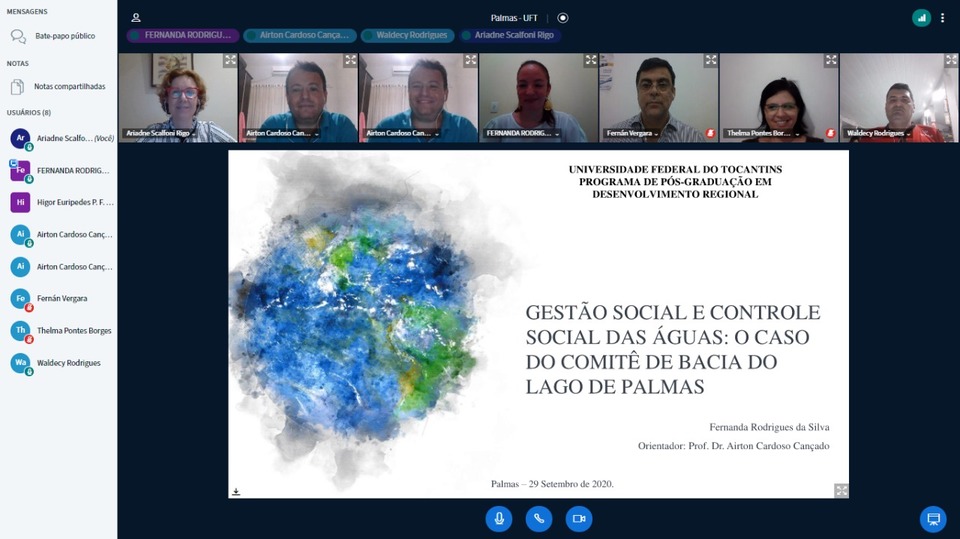Click the presentation screen button at bottom right
The height and width of the screenshot is (539, 960).
click(x=932, y=519)
